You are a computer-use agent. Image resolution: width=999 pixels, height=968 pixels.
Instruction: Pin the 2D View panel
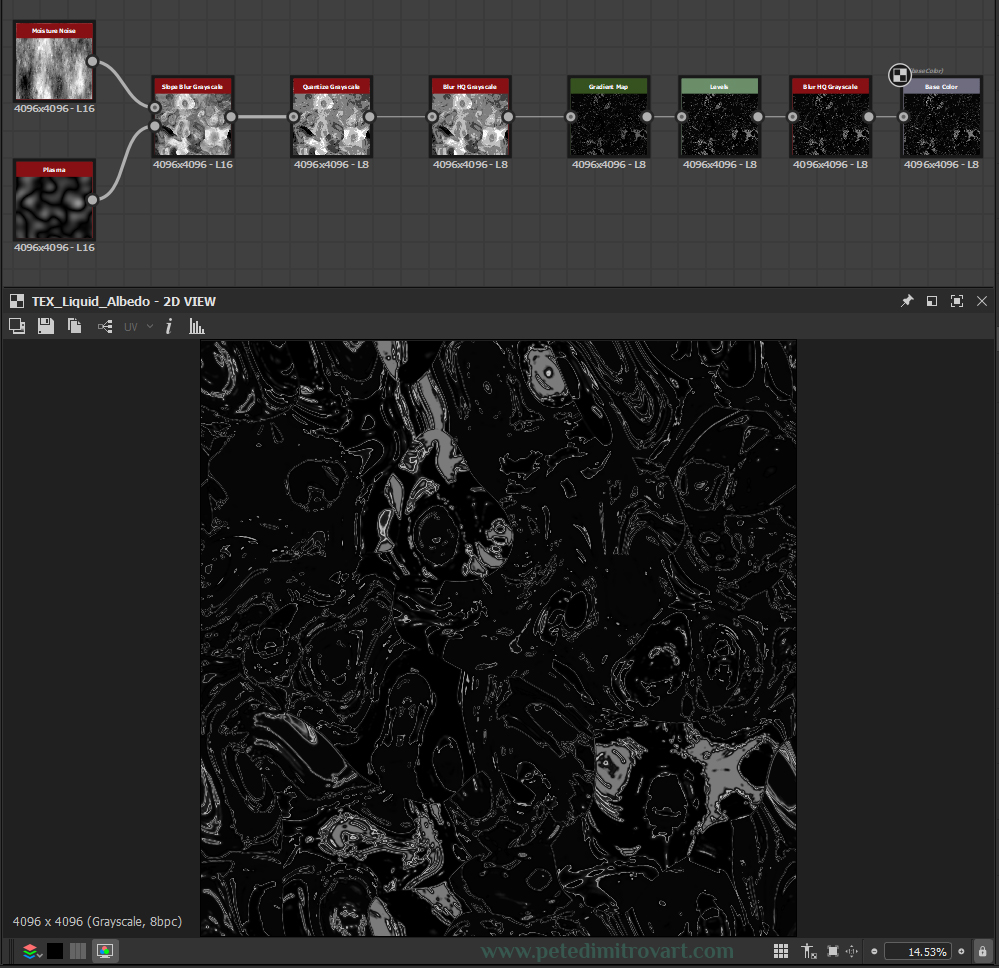click(907, 301)
